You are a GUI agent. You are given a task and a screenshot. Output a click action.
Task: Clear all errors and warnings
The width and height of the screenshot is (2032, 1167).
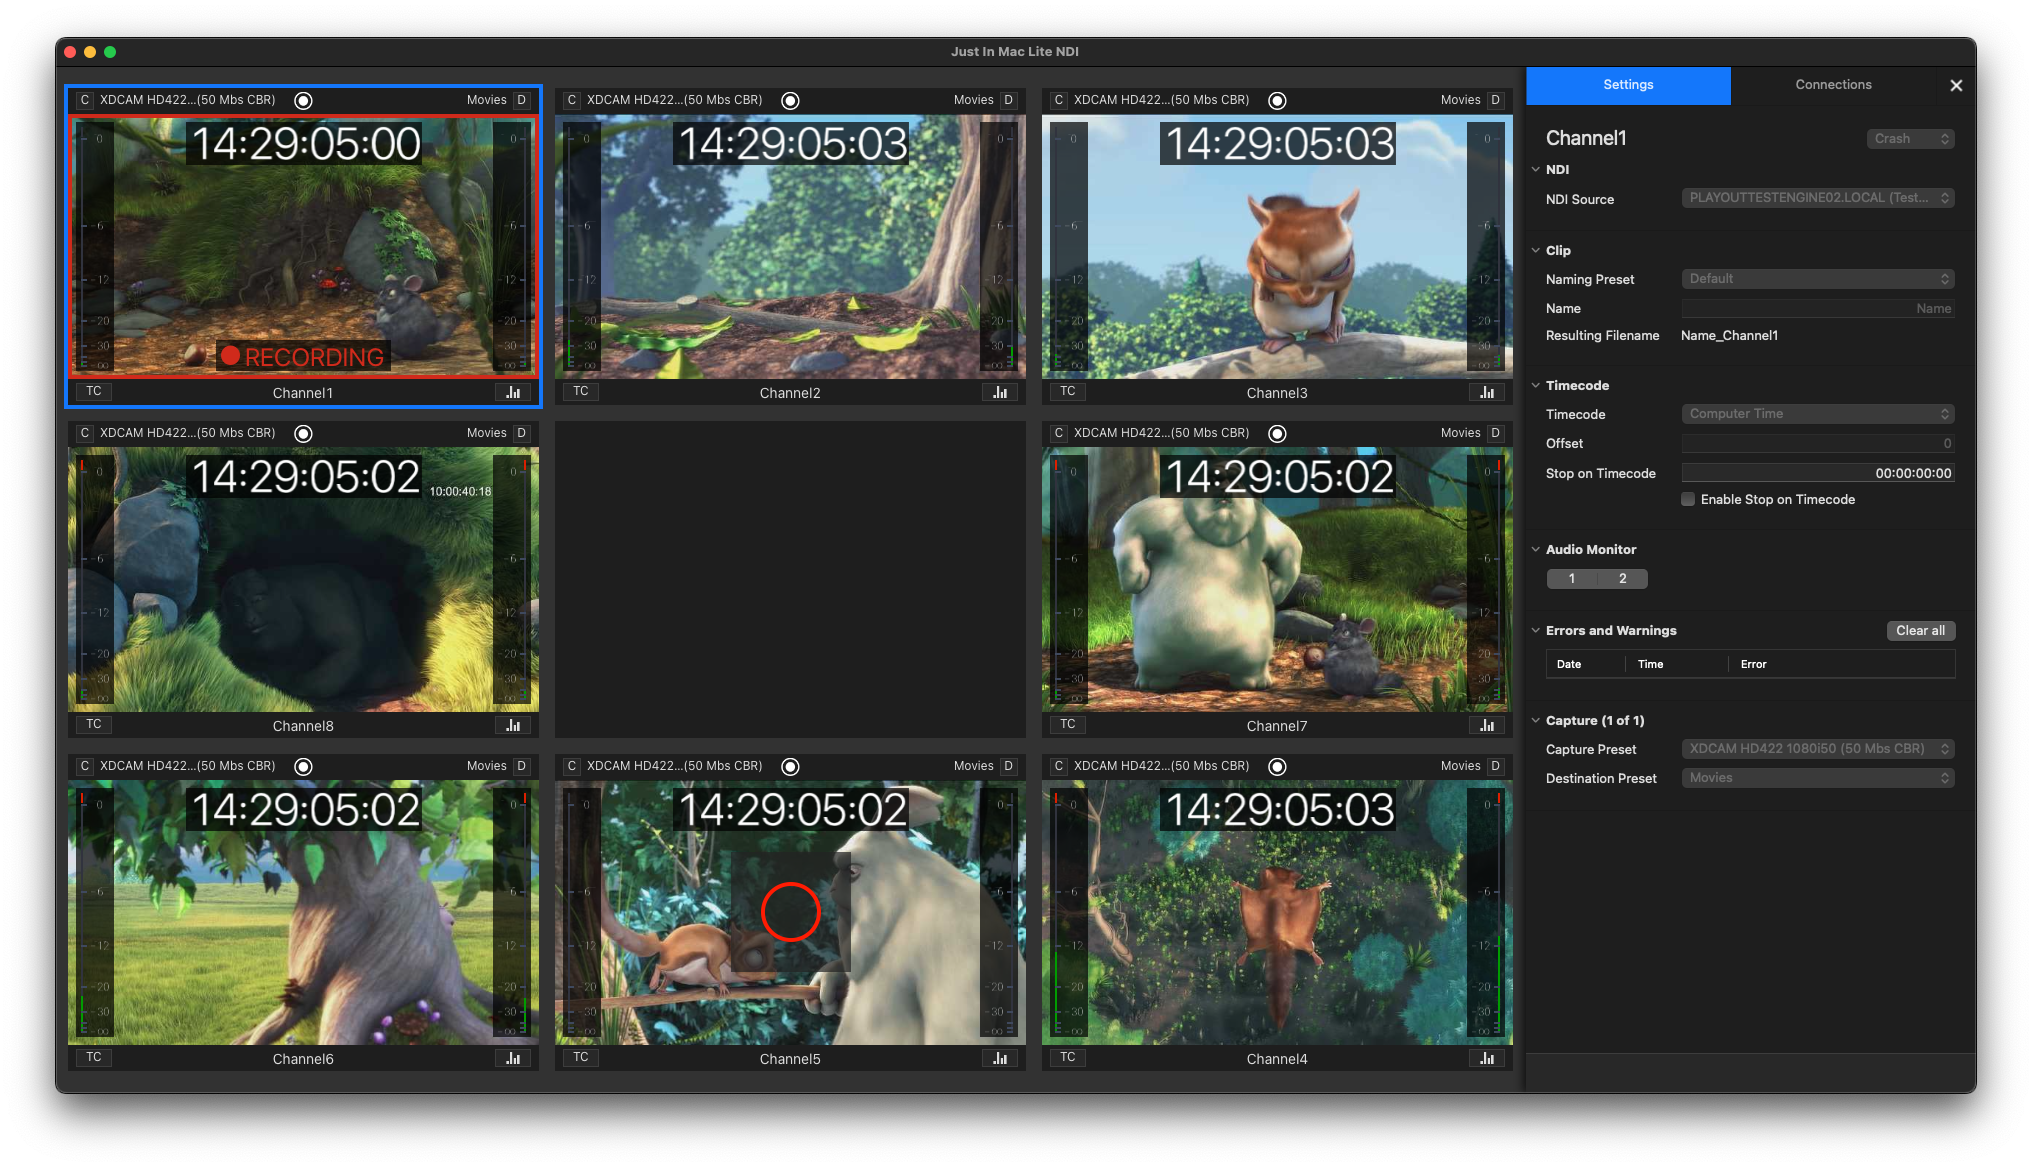(x=1920, y=631)
